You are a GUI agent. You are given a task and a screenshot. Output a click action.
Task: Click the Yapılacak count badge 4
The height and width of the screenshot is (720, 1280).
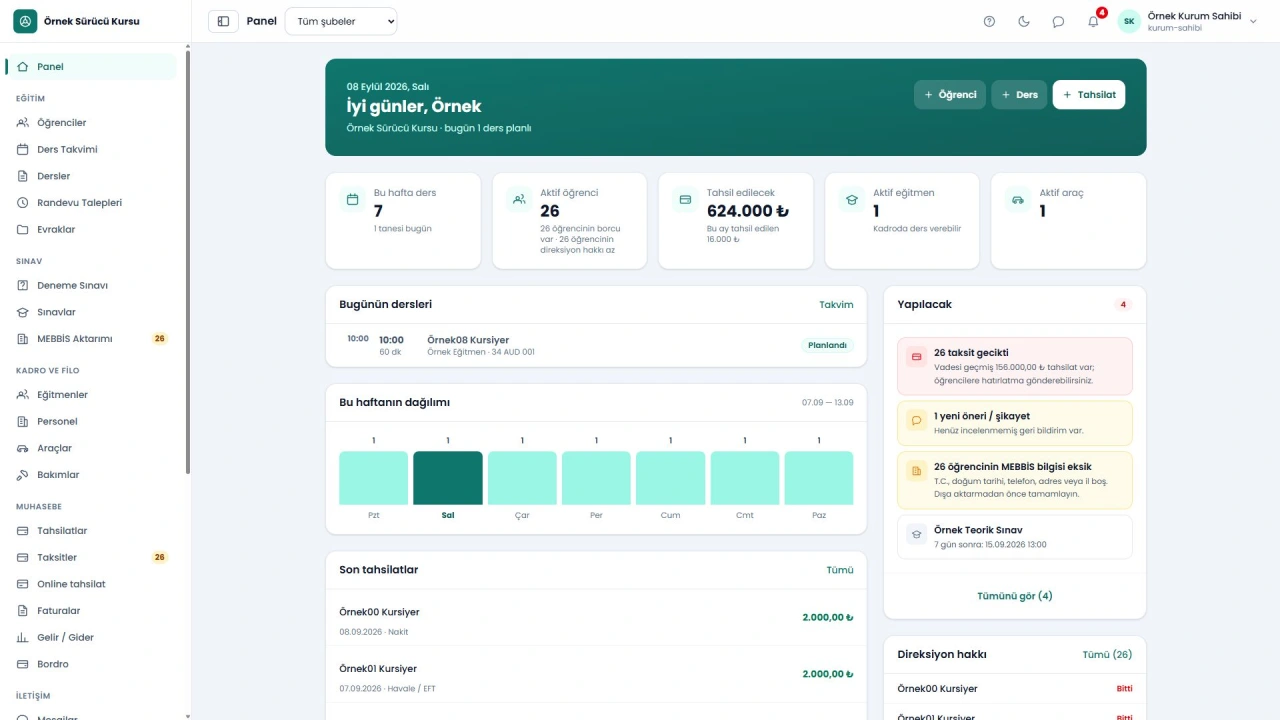[x=1123, y=305]
